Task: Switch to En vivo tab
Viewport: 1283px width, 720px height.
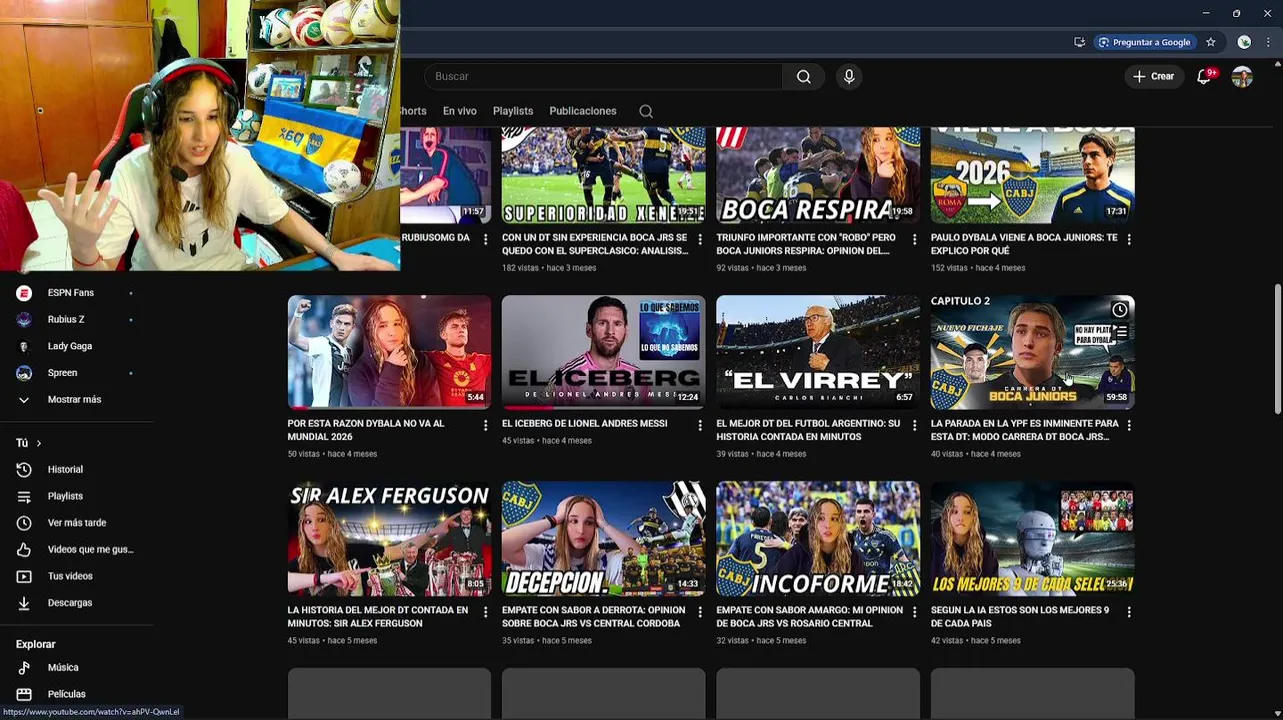Action: click(460, 111)
